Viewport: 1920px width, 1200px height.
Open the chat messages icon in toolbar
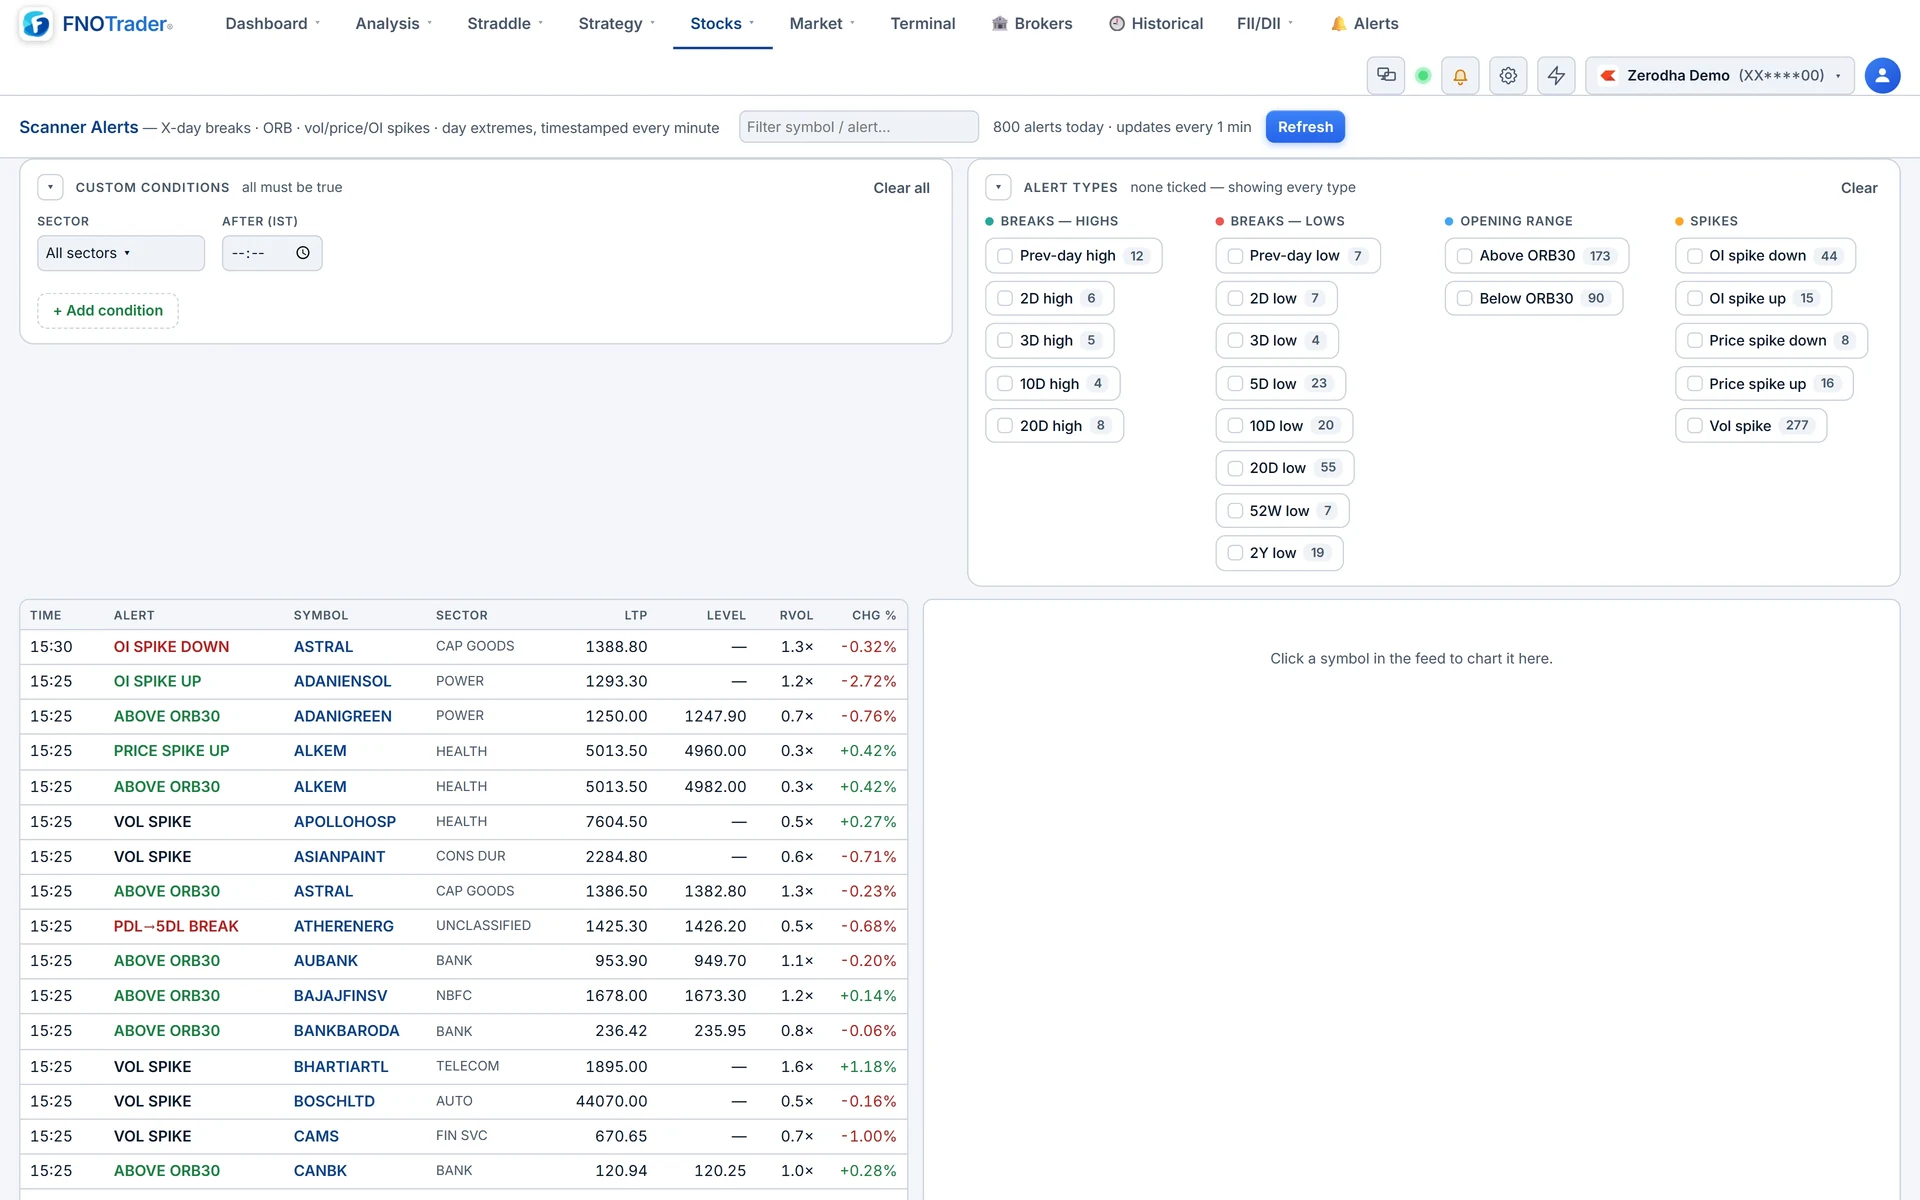coord(1386,75)
